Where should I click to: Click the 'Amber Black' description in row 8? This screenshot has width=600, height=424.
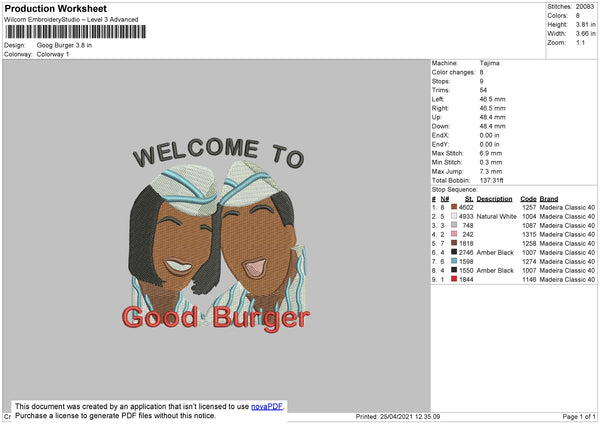pos(495,271)
